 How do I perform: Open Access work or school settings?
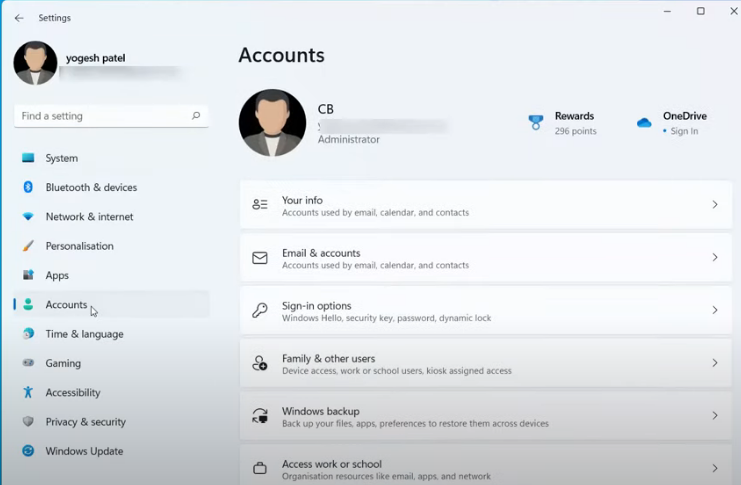(x=331, y=465)
